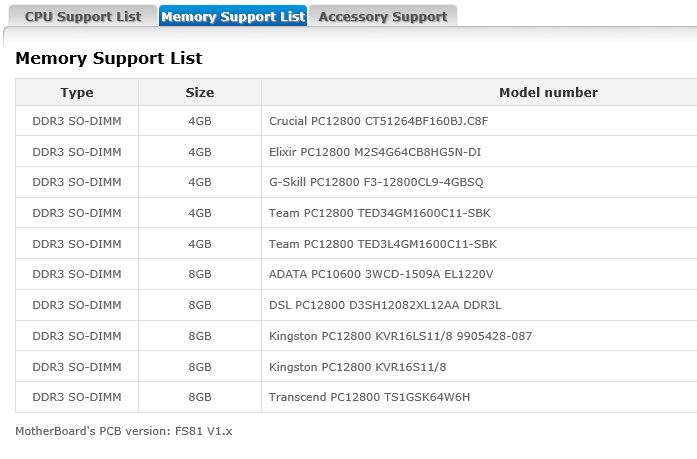Select the Kingston PC12800 KVR16S11/8 row
Screen dimensions: 697x459
[357, 367]
